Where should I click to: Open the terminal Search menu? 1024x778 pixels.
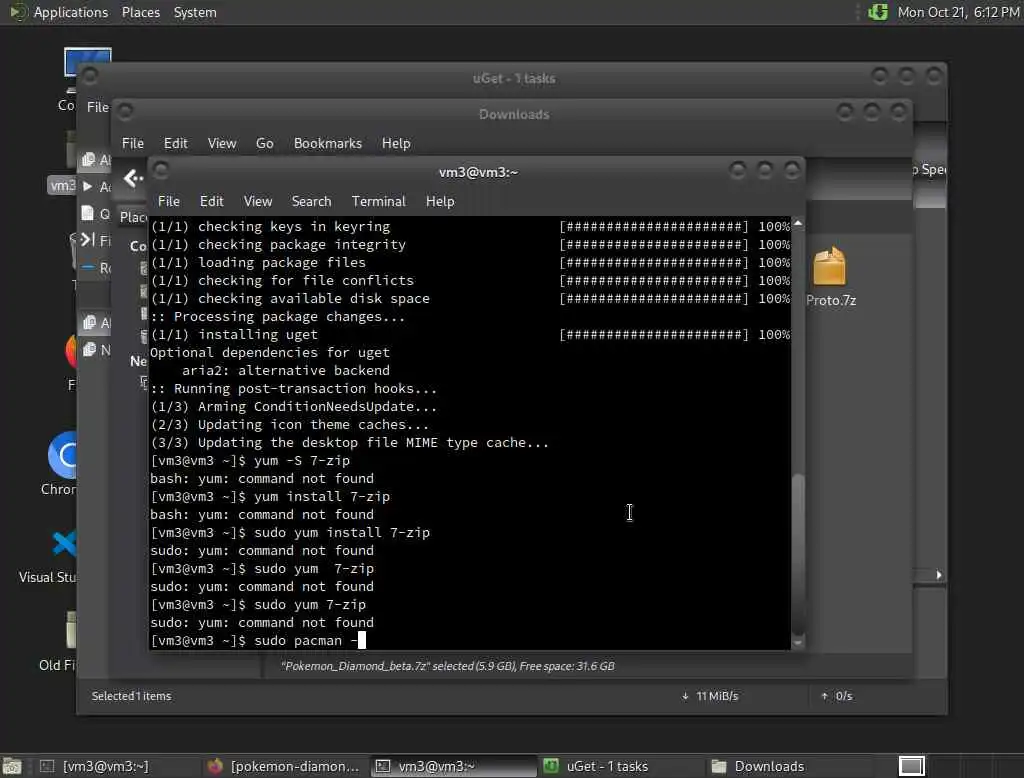(312, 201)
